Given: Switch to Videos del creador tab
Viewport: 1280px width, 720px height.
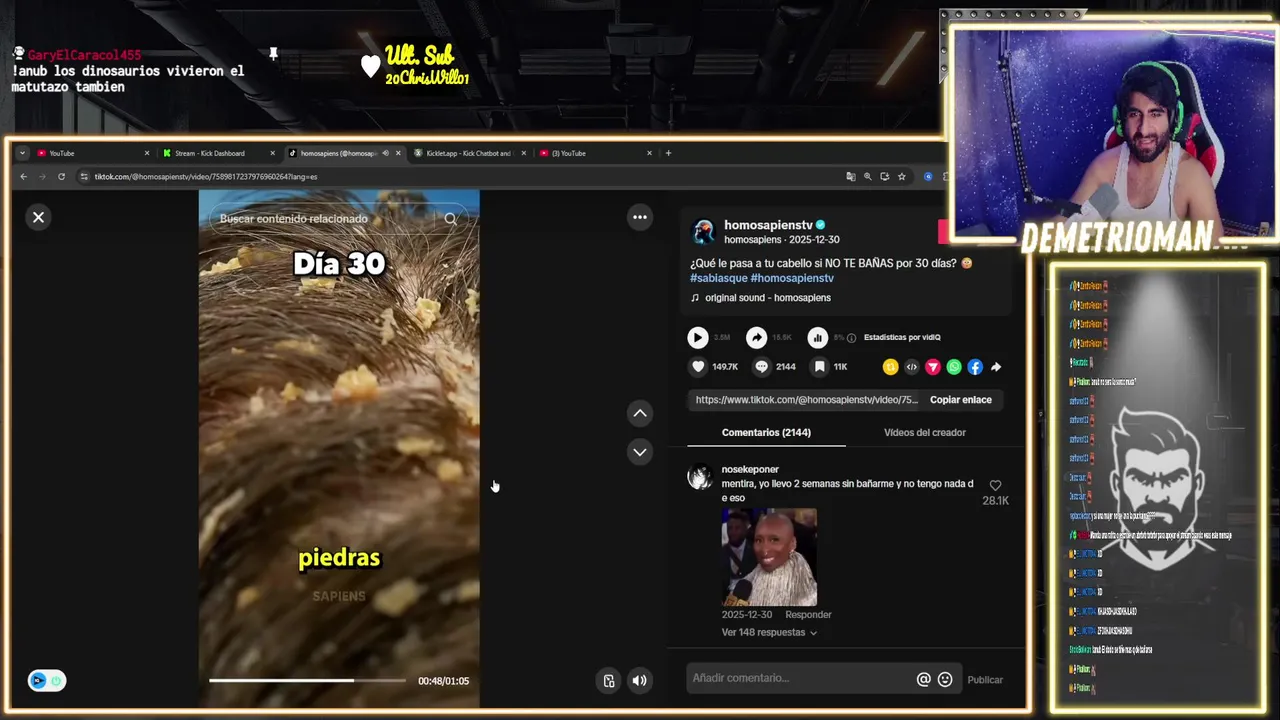Looking at the screenshot, I should (x=925, y=433).
